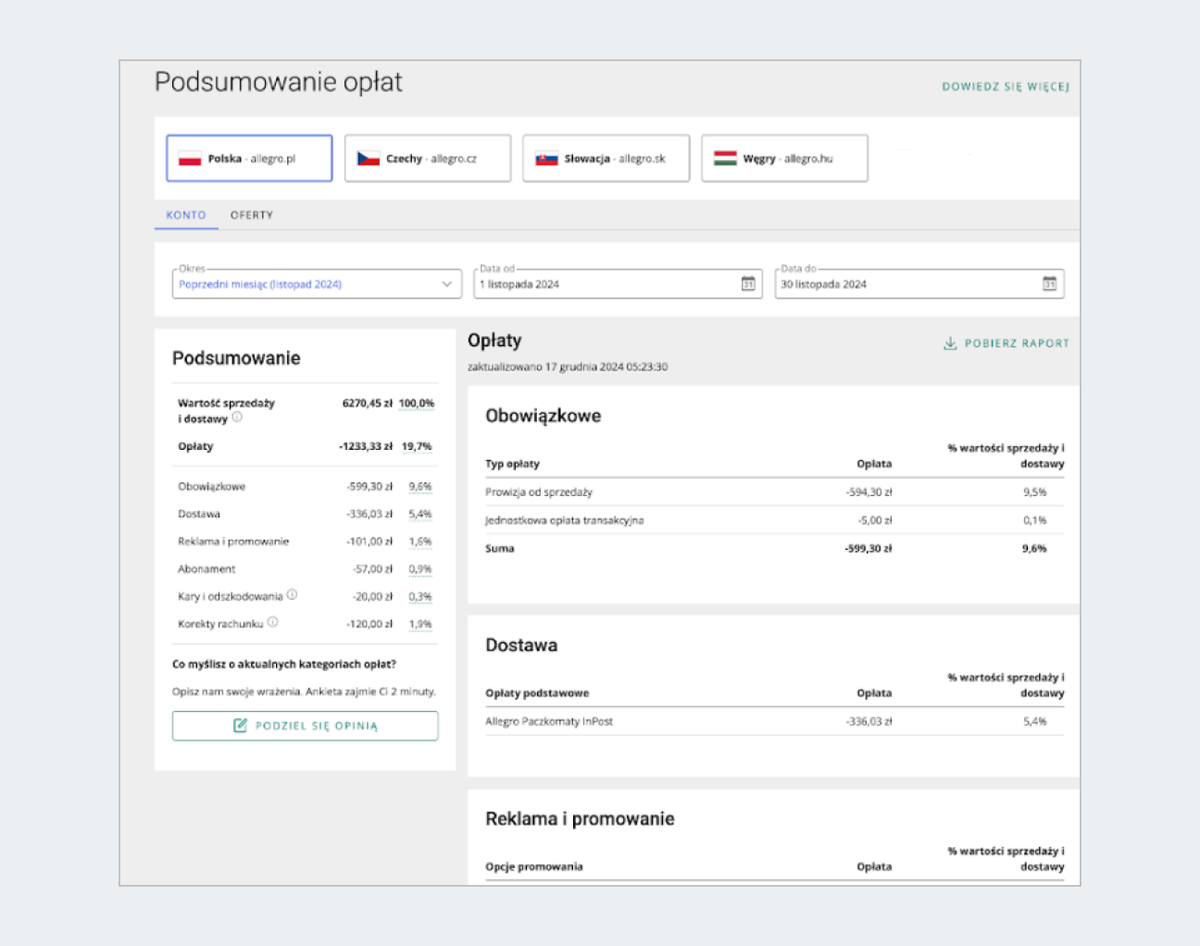Click the -594,30 zł commission fee
The width and height of the screenshot is (1200, 946).
(868, 492)
